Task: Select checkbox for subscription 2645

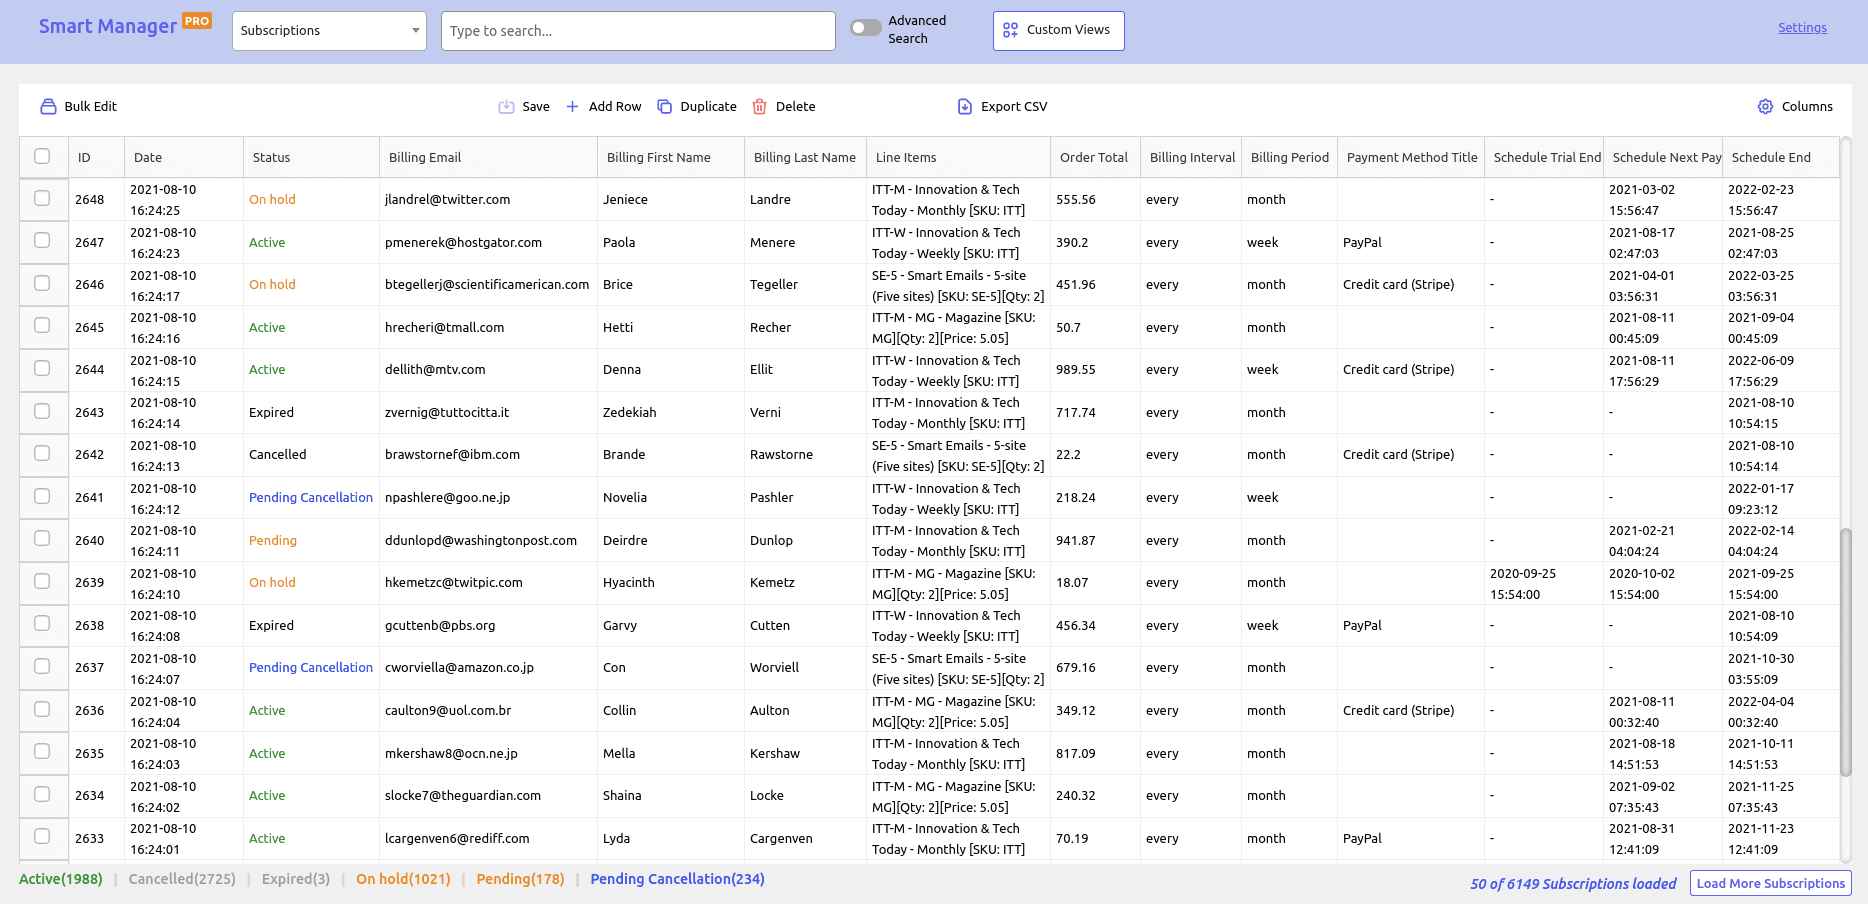Action: [42, 325]
